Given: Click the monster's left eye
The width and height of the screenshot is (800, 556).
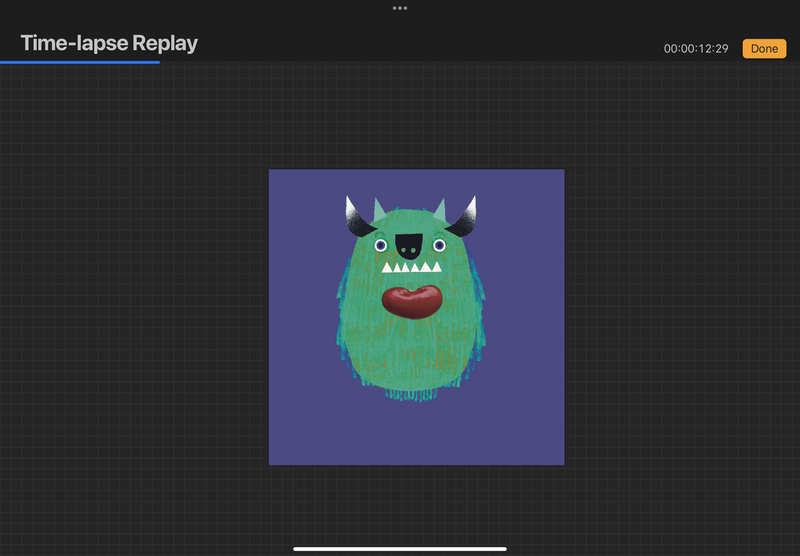Looking at the screenshot, I should coord(381,245).
